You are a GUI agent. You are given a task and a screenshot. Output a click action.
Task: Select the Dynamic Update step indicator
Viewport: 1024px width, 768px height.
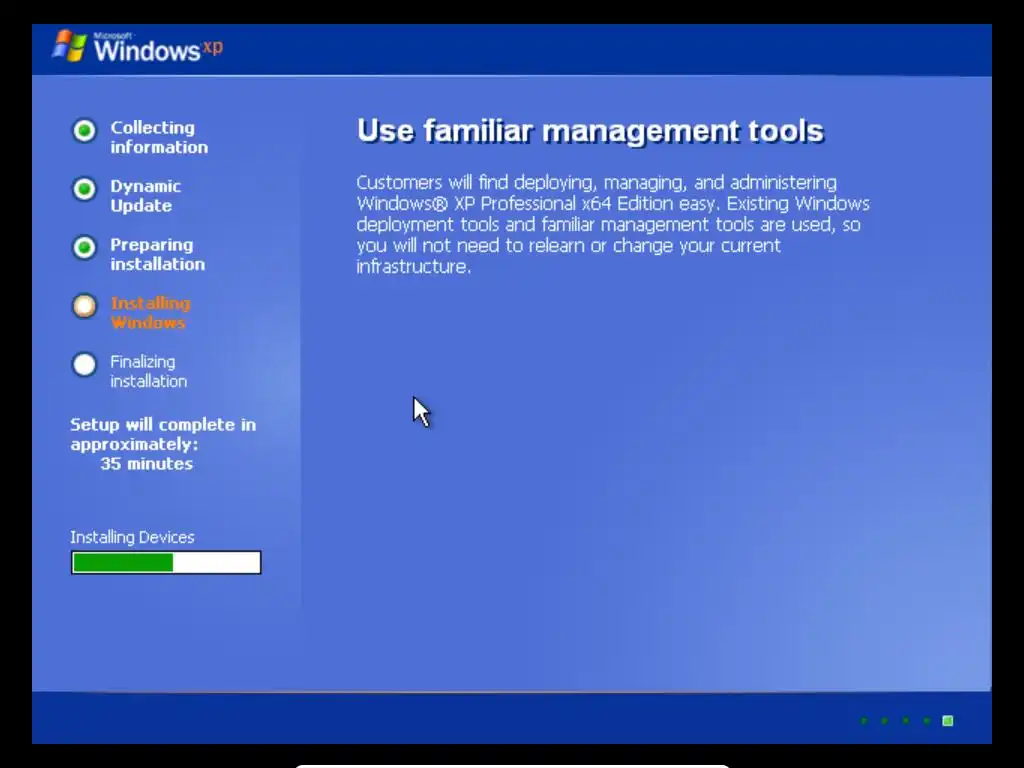tap(84, 189)
